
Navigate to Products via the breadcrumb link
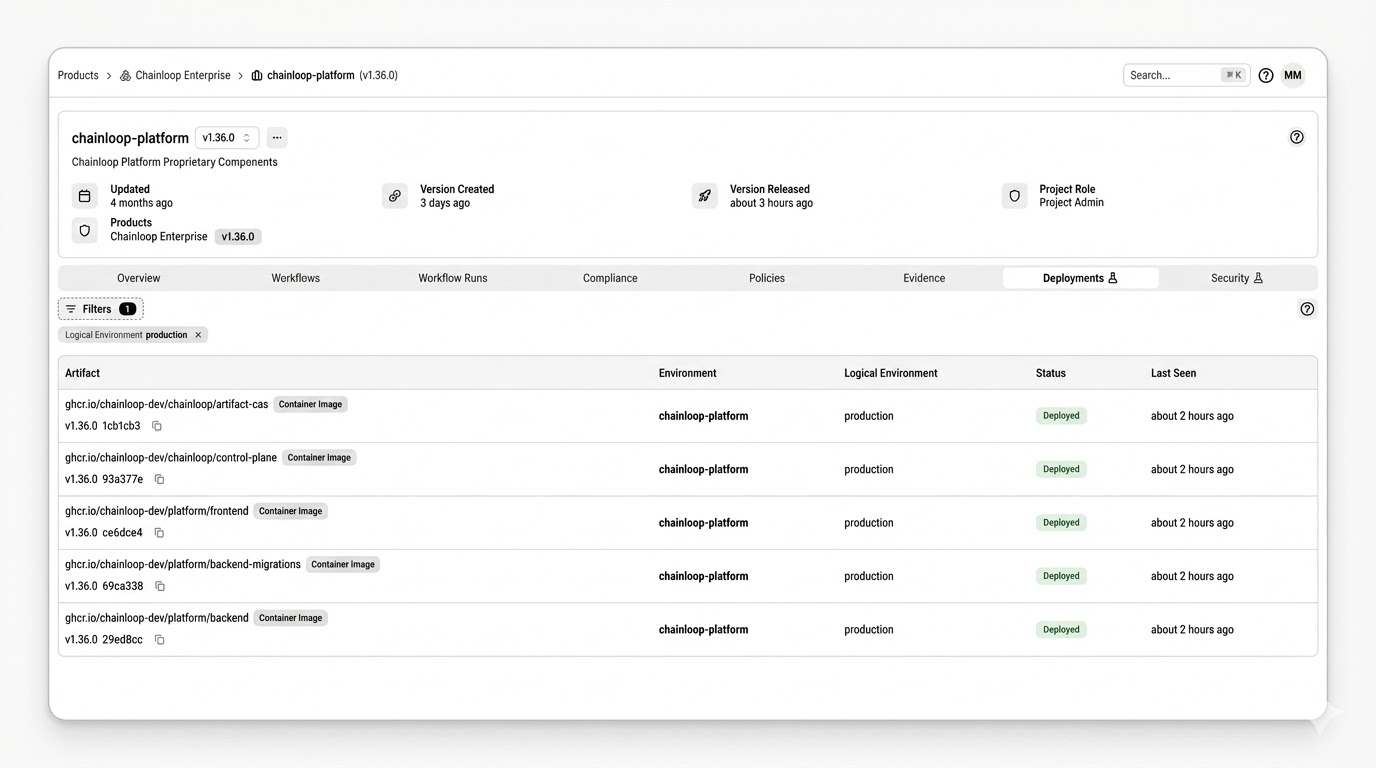78,75
